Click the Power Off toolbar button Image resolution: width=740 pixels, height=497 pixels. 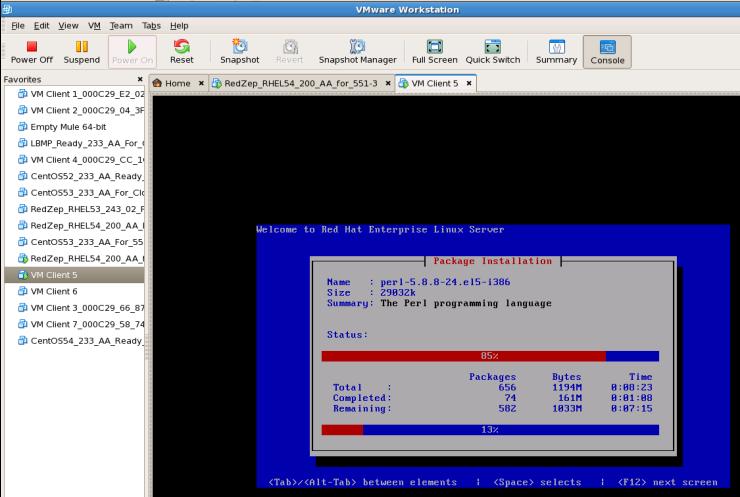32,52
